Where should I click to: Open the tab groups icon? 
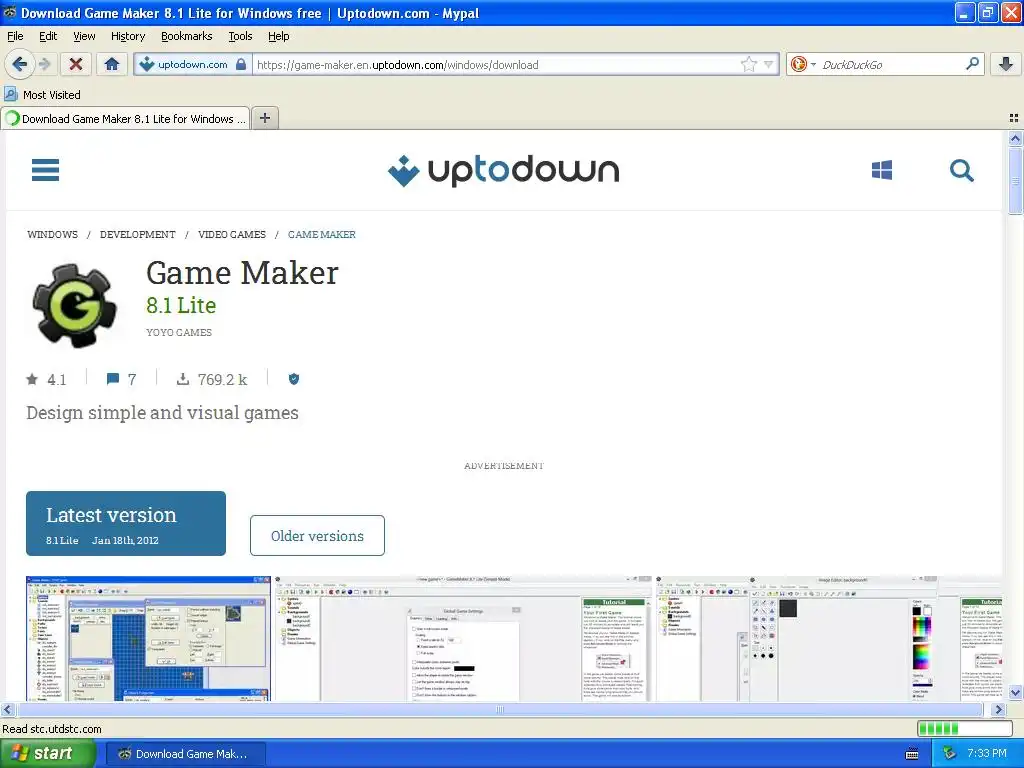(1014, 118)
